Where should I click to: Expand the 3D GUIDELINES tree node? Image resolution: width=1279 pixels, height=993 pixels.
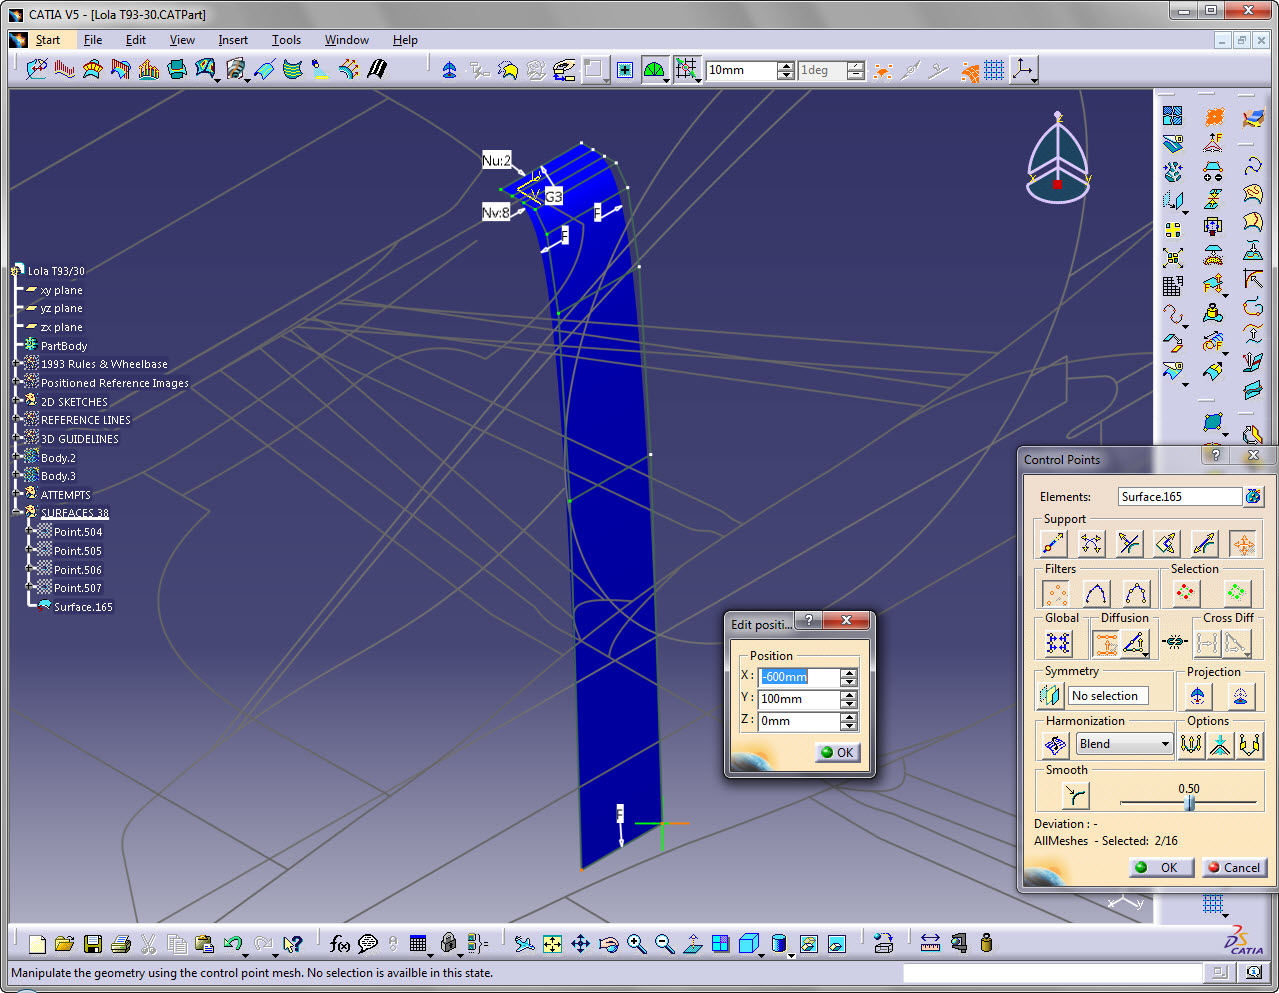17,439
